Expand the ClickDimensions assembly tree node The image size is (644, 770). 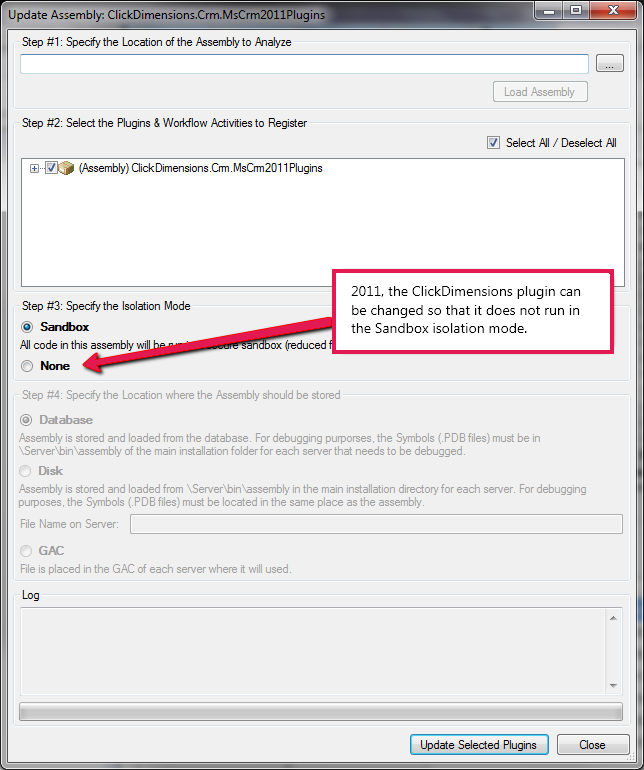coord(34,168)
